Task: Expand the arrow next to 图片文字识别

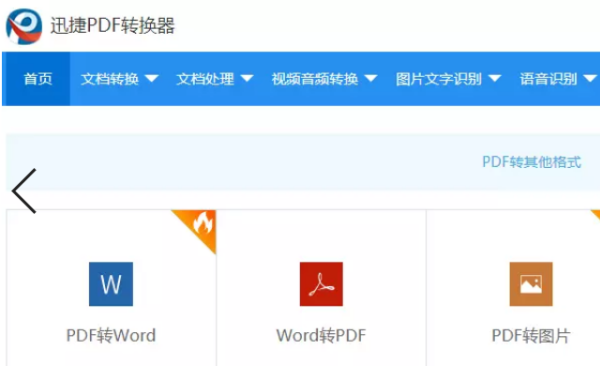Action: 494,79
